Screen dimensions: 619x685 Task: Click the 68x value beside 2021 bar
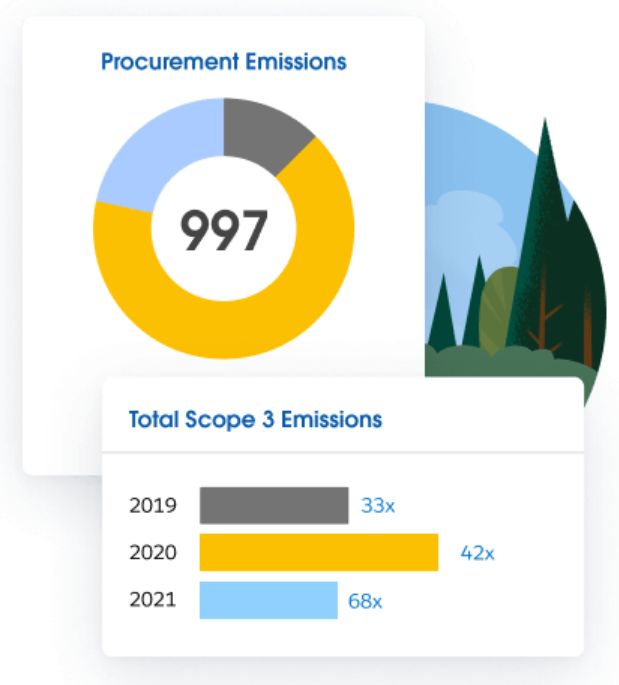tap(365, 602)
